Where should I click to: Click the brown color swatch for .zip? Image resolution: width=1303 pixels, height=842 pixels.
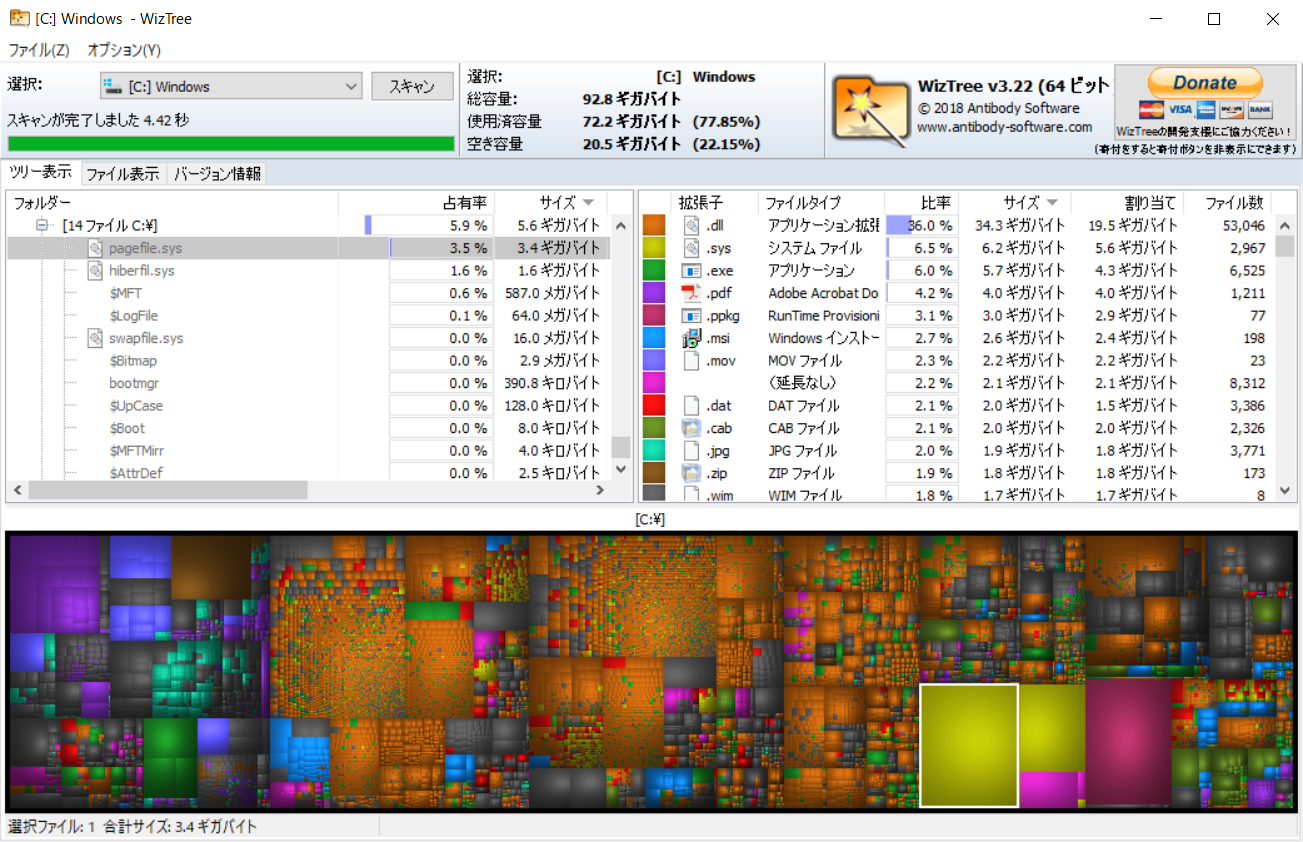point(654,473)
